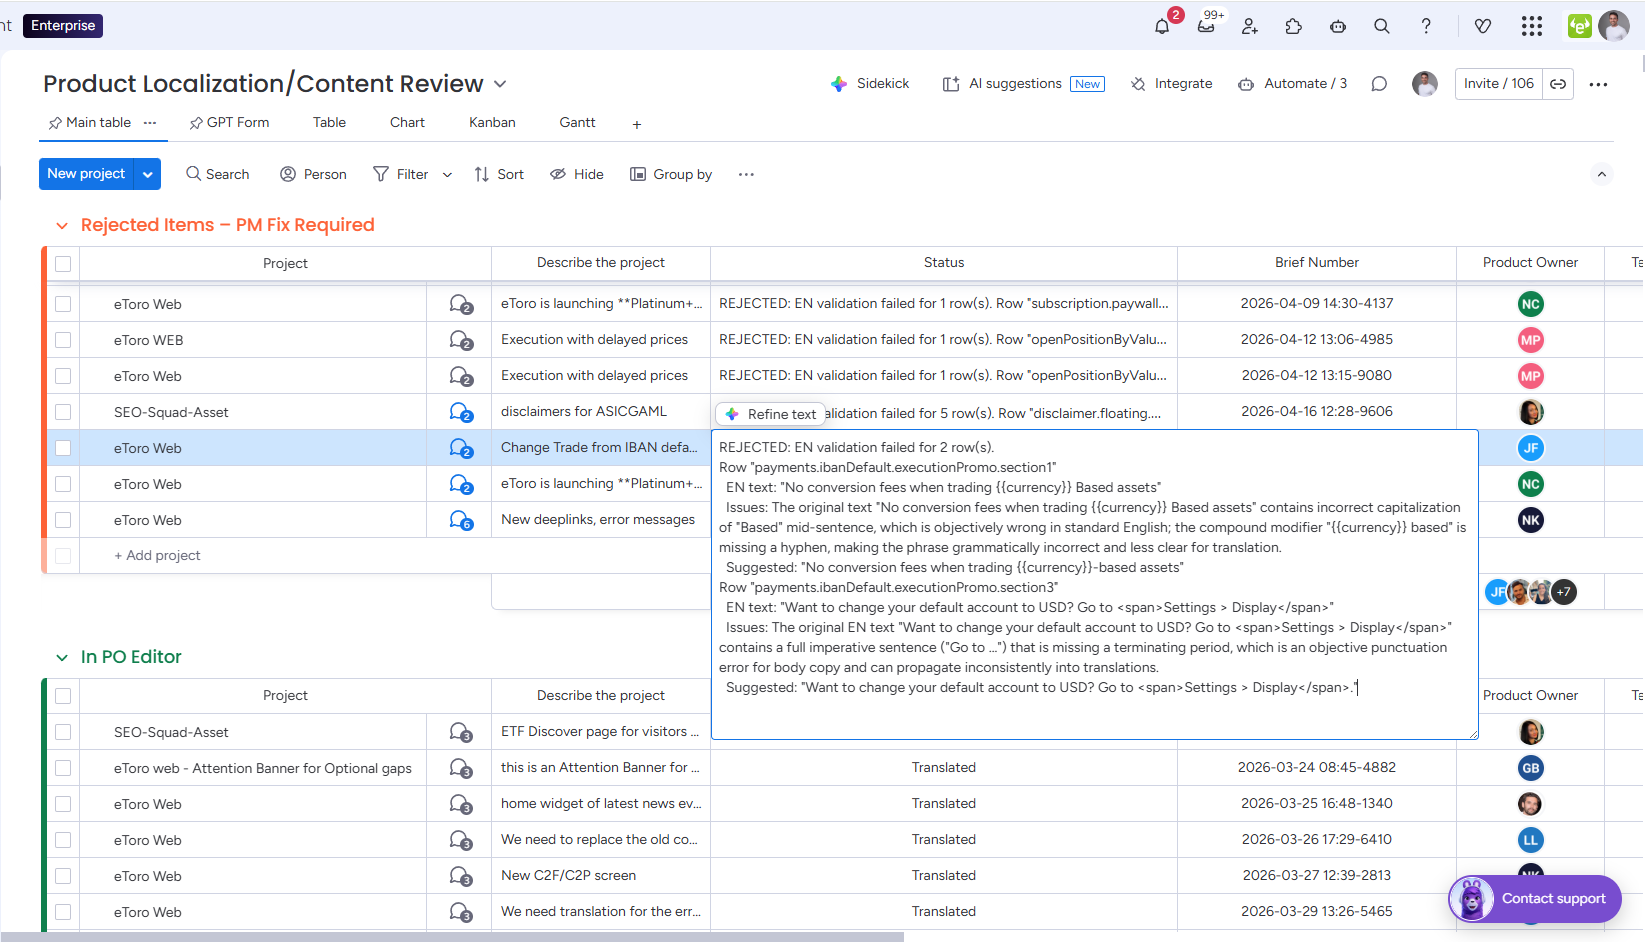1645x942 pixels.
Task: Tick checkbox for SEO-Squad-Asset rejected row
Action: pos(63,412)
